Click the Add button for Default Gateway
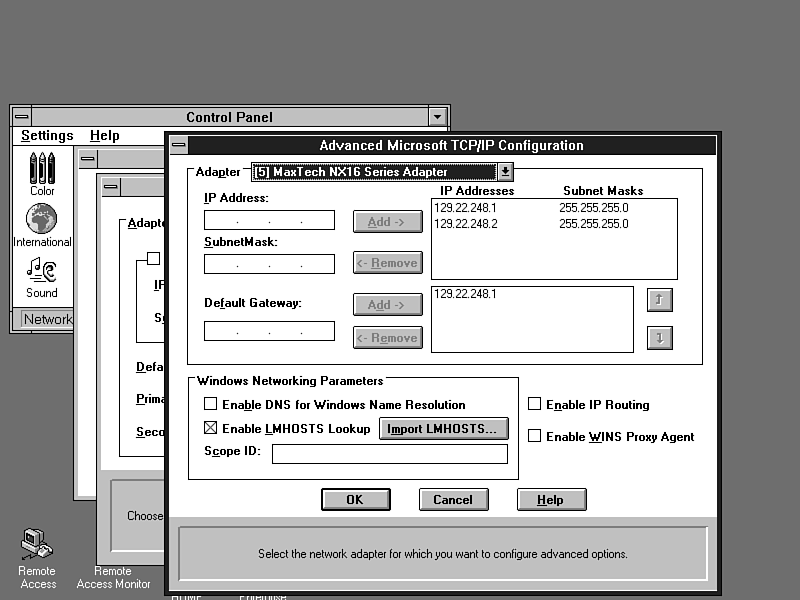The width and height of the screenshot is (800, 600). point(387,305)
